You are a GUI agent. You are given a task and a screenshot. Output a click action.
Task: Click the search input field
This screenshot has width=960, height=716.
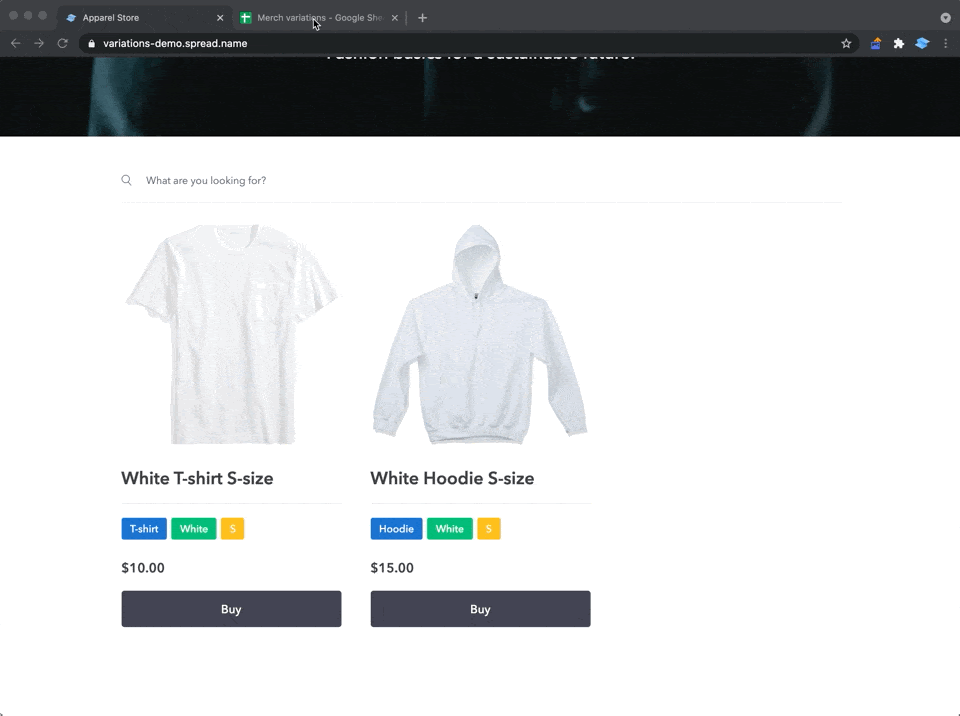click(250, 180)
